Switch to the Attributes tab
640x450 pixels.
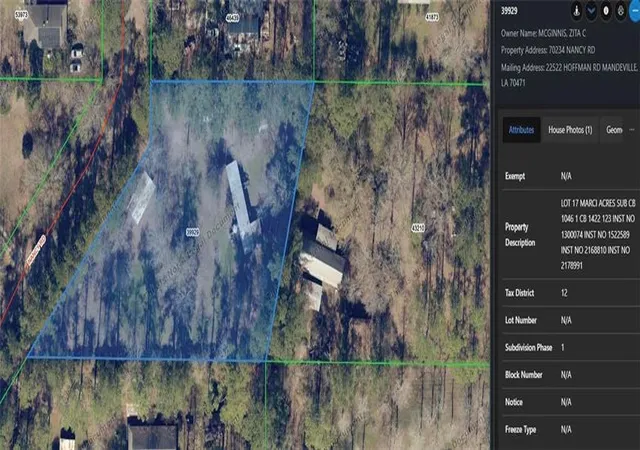(x=521, y=130)
